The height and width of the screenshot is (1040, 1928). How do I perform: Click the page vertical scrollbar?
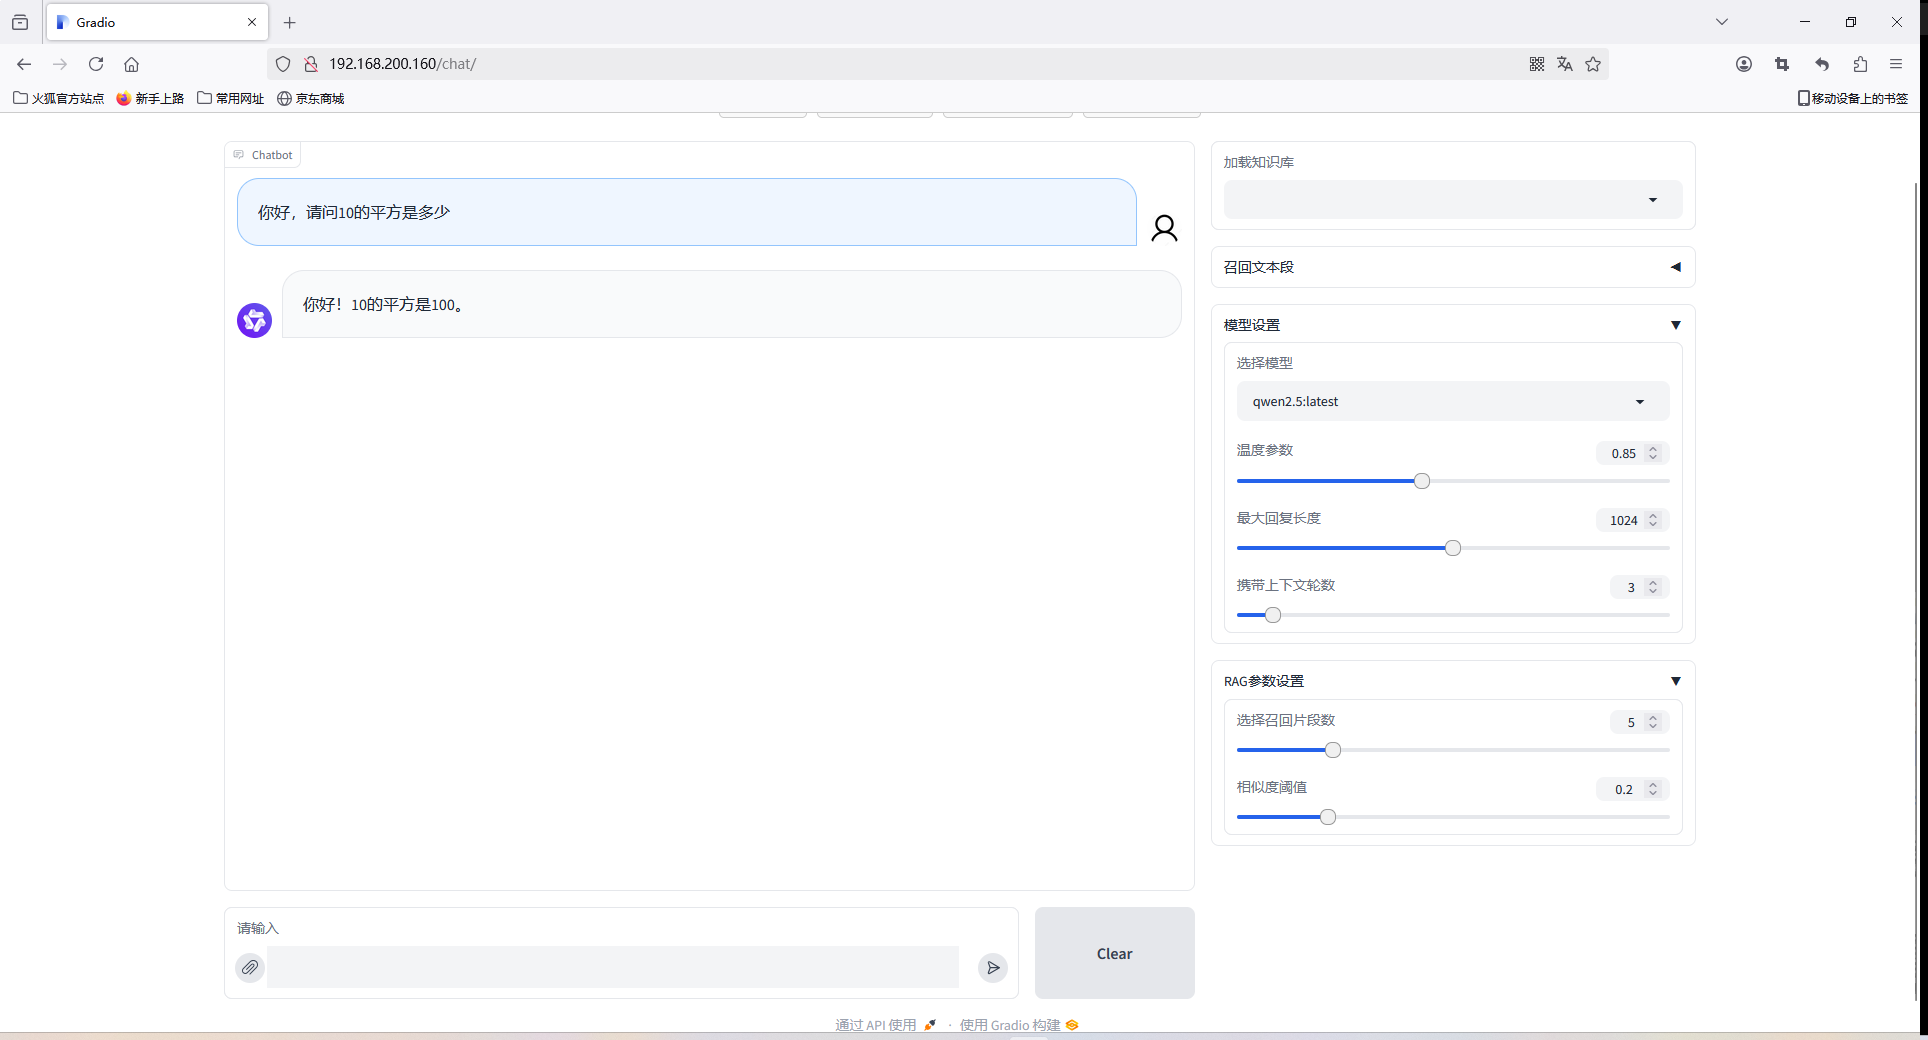click(x=1916, y=590)
